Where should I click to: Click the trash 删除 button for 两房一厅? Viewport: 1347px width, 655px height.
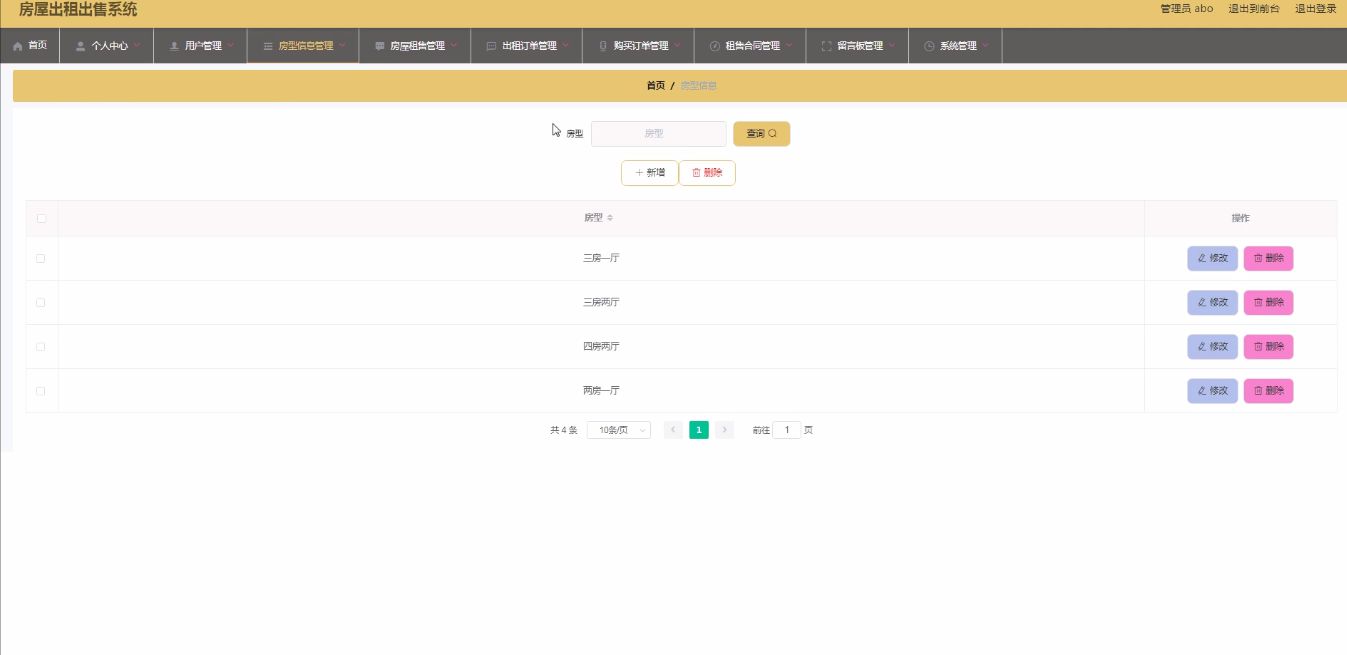1268,390
